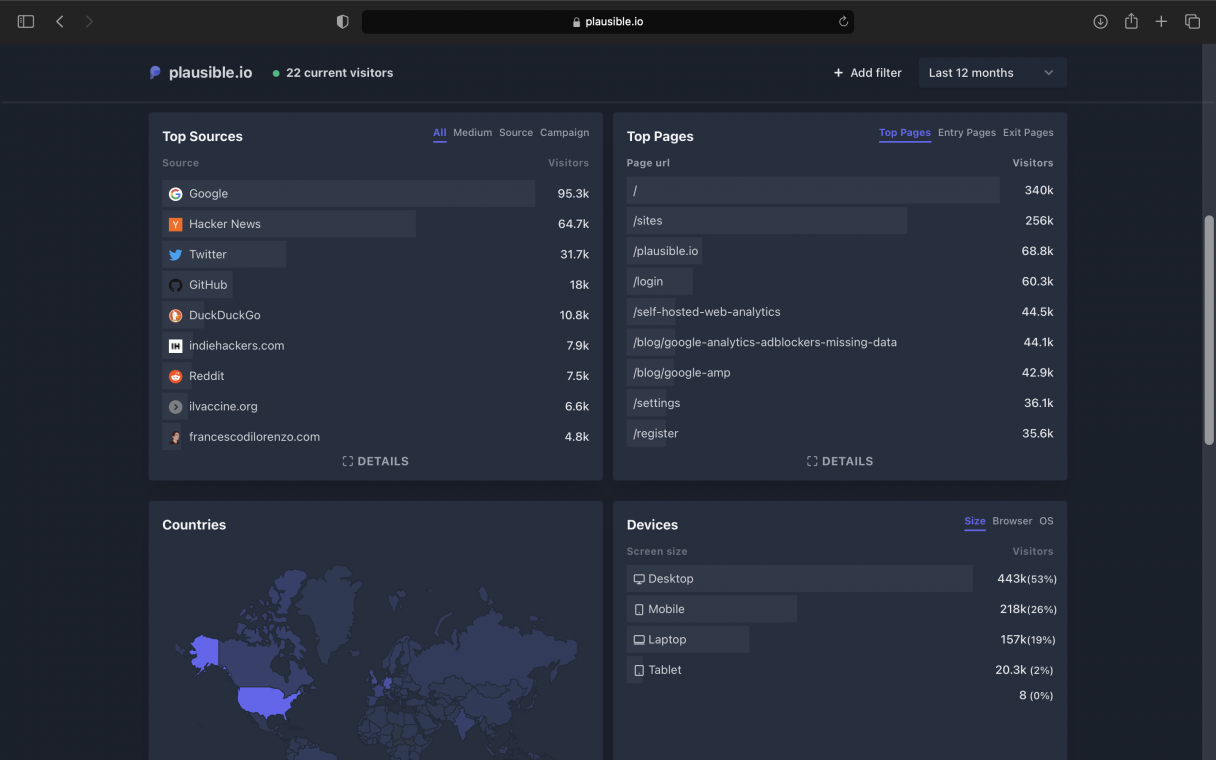Image resolution: width=1216 pixels, height=760 pixels.
Task: Switch to the Browser tab in Devices
Action: (x=1012, y=521)
